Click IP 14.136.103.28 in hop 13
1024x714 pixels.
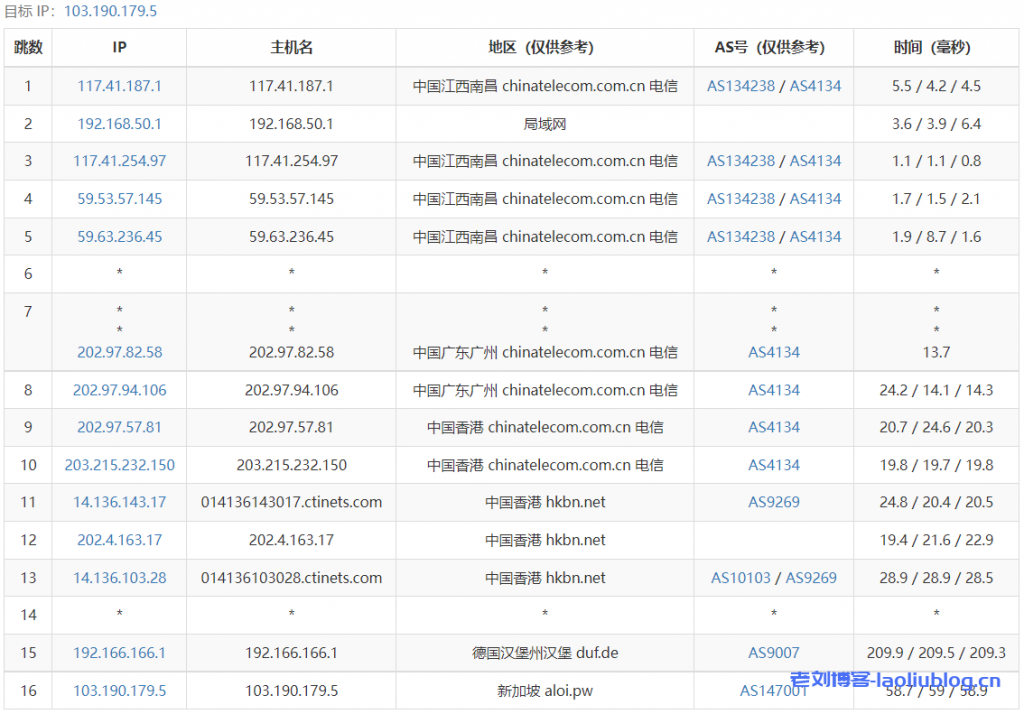119,578
